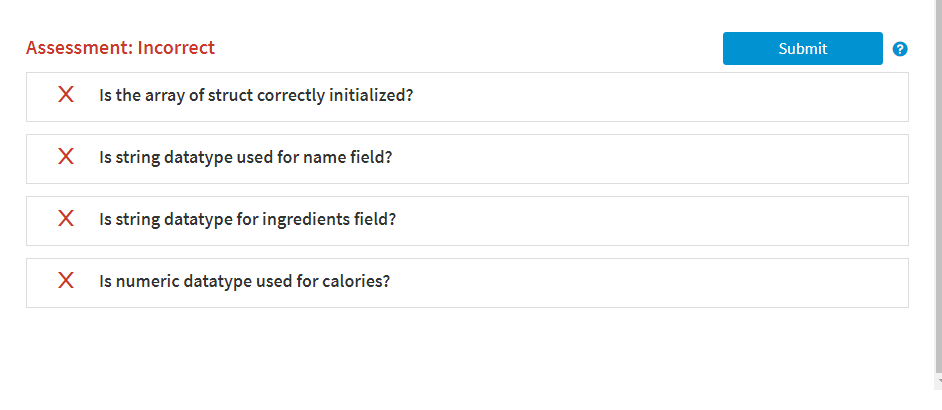
Task: Click the red 'Assessment:' label
Action: click(x=79, y=47)
